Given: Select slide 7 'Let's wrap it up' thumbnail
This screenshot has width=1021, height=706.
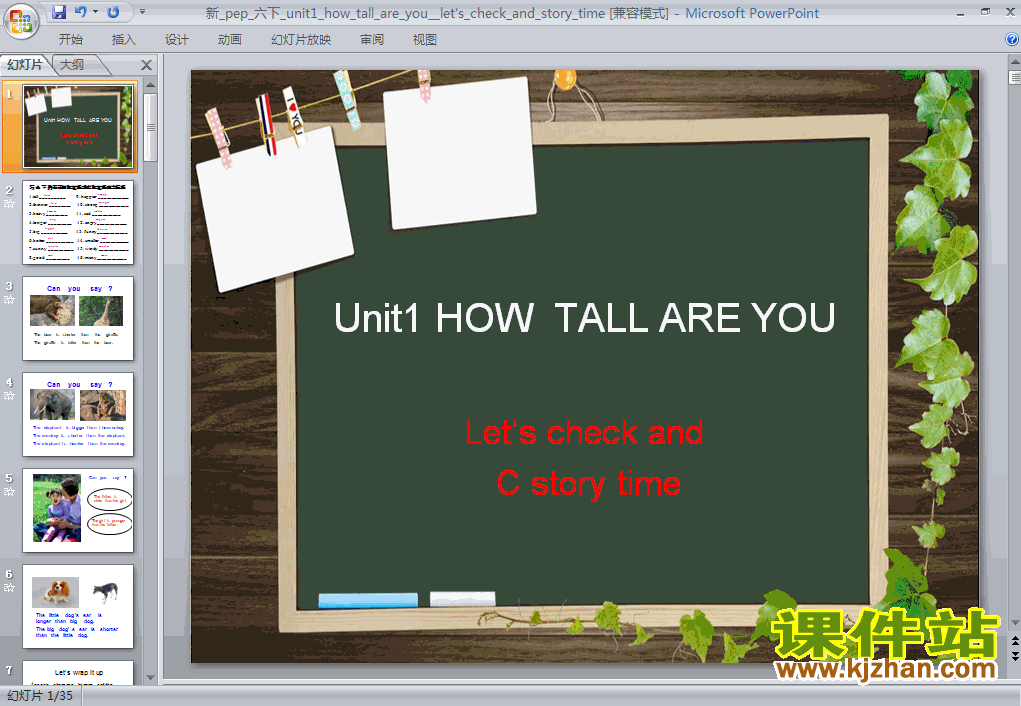Looking at the screenshot, I should coord(78,673).
